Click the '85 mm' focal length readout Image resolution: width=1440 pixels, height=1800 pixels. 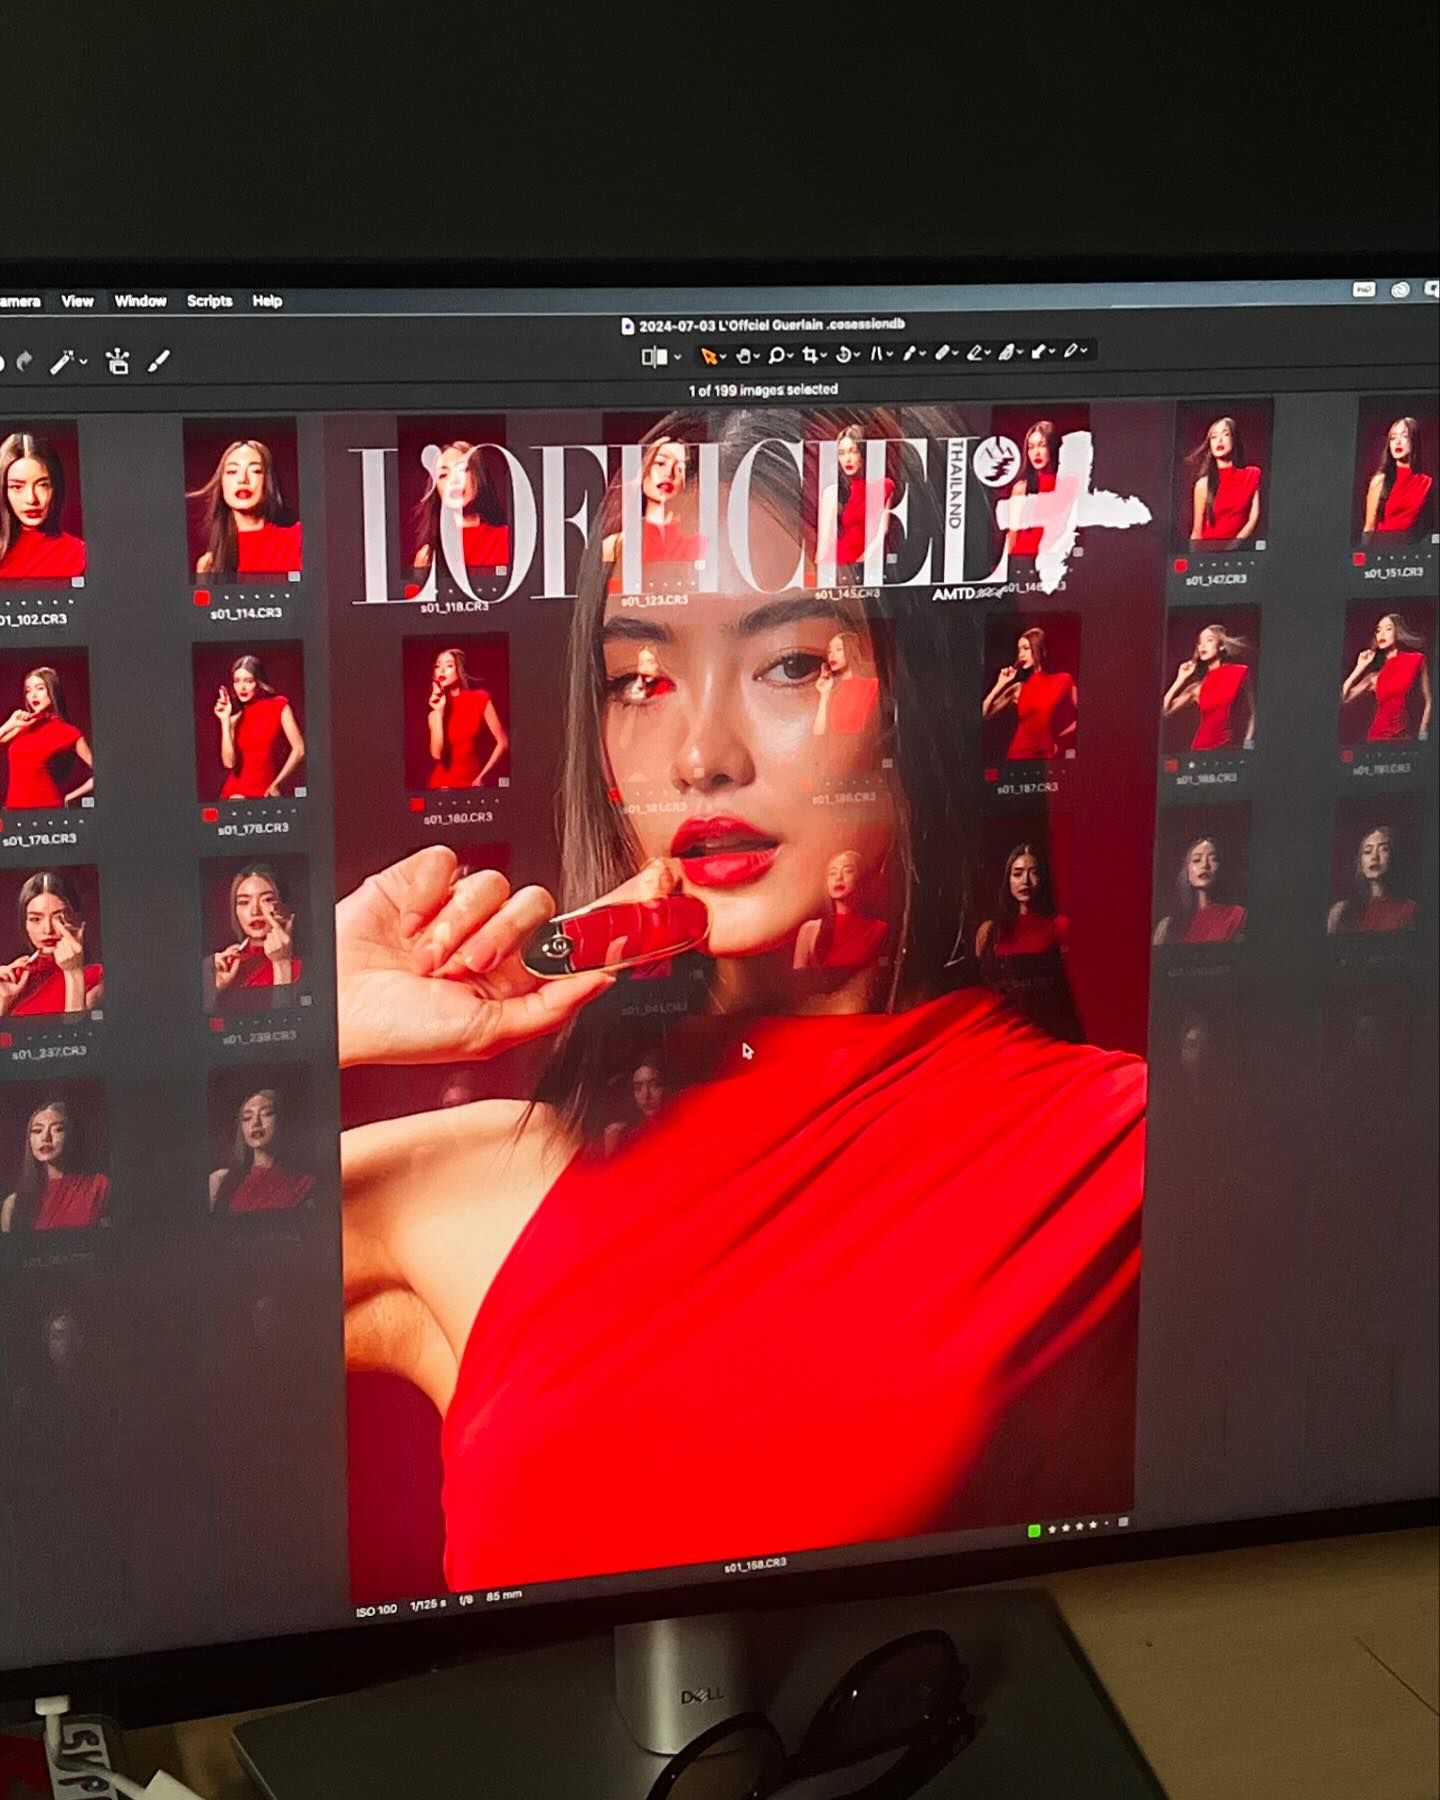pos(504,1596)
